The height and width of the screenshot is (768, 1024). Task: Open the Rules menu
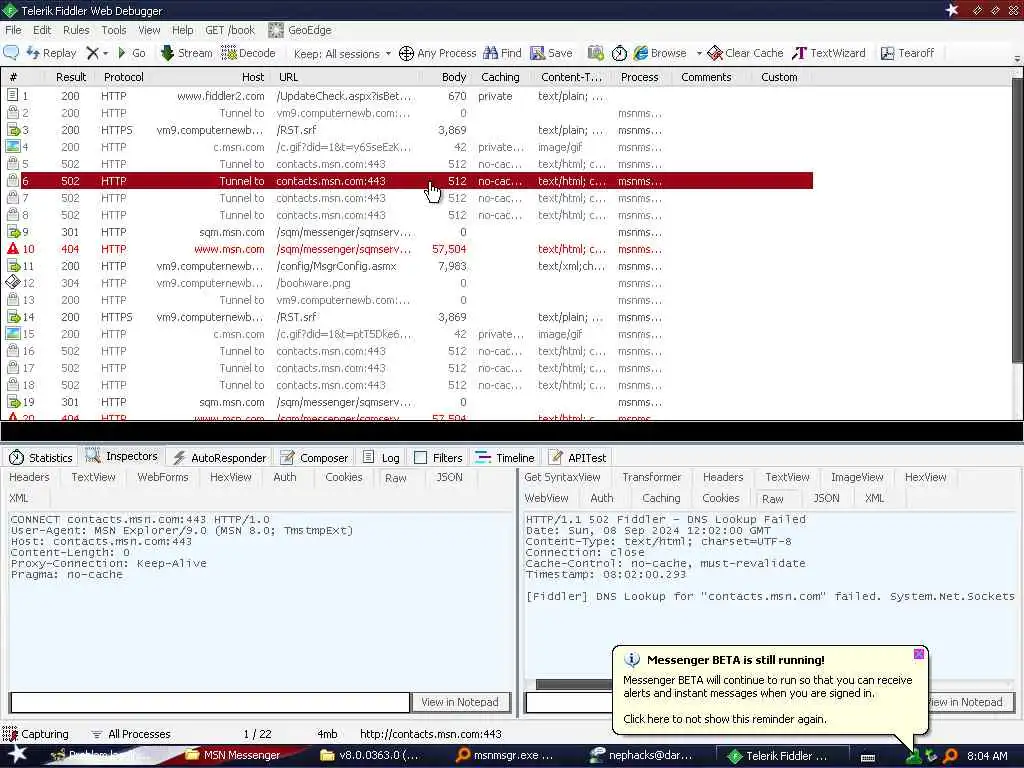[76, 30]
